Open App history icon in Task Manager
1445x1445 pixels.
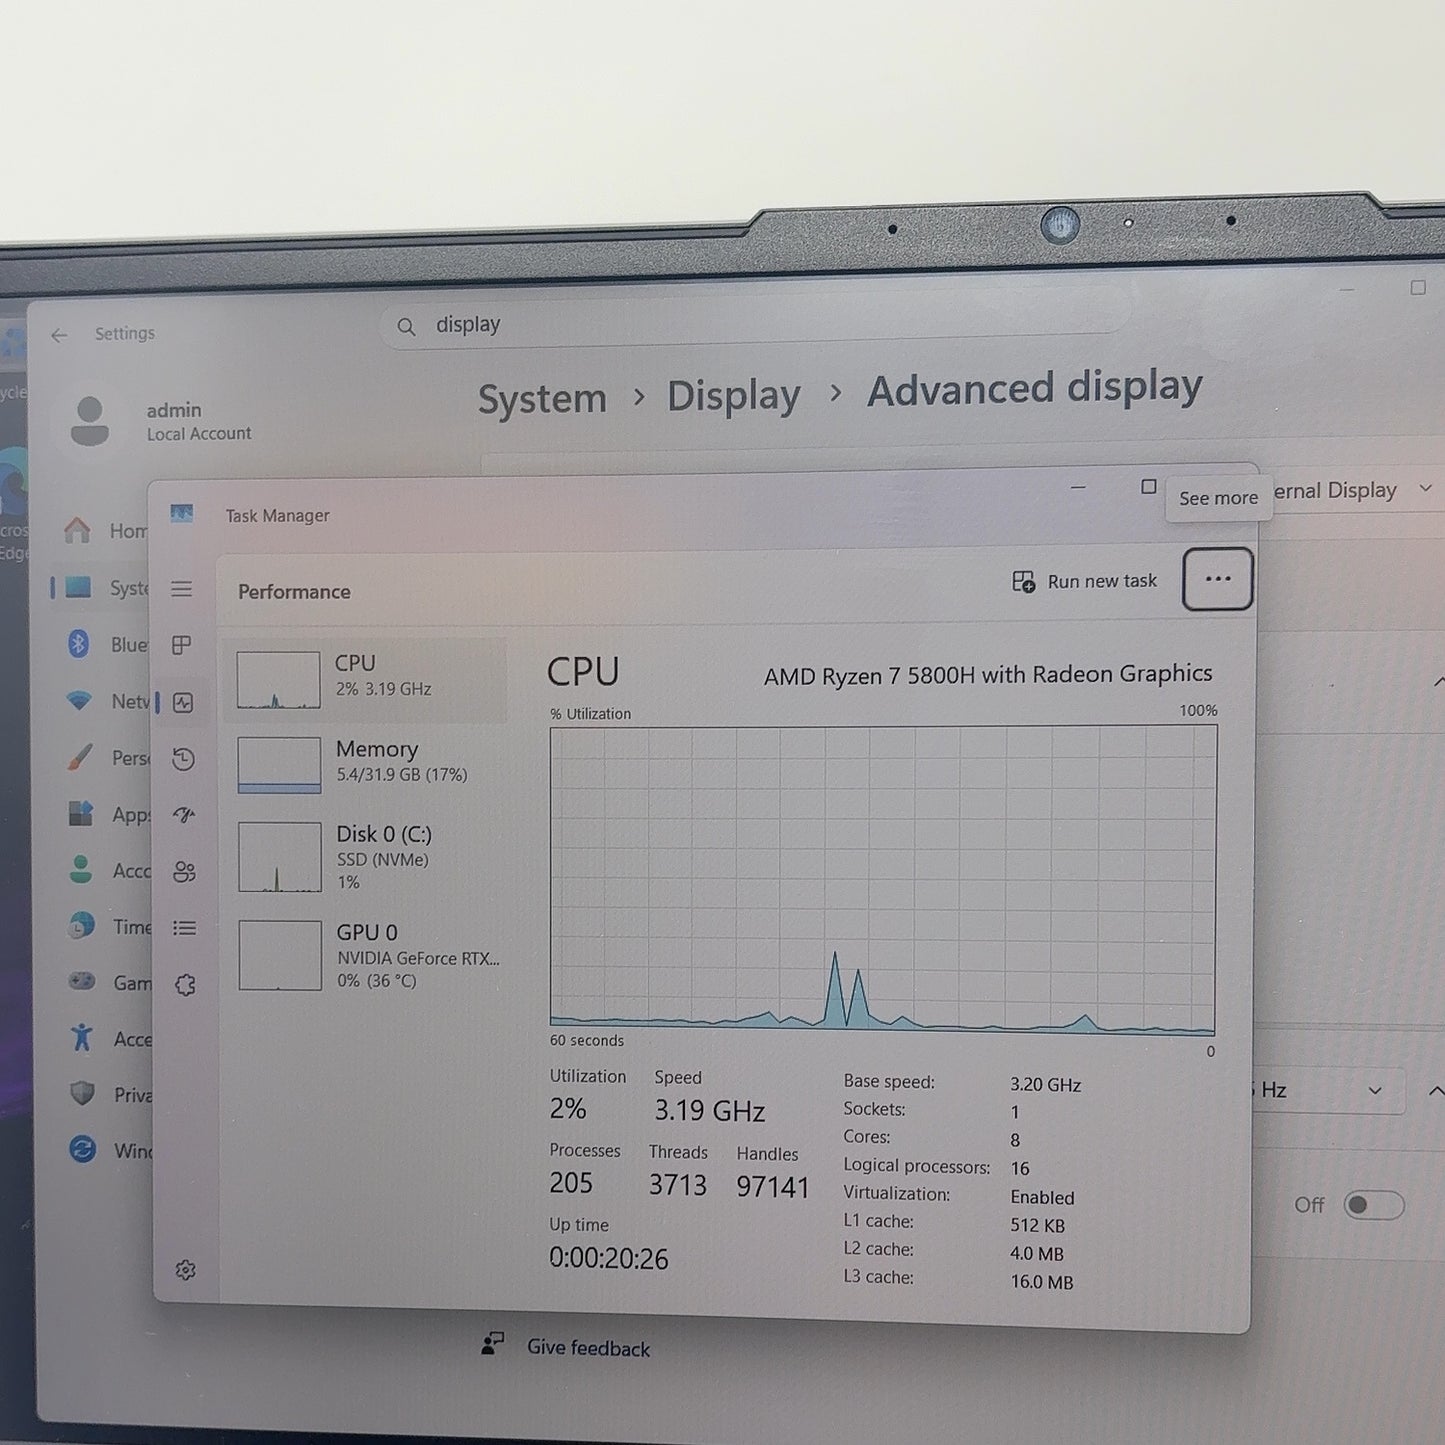(183, 759)
